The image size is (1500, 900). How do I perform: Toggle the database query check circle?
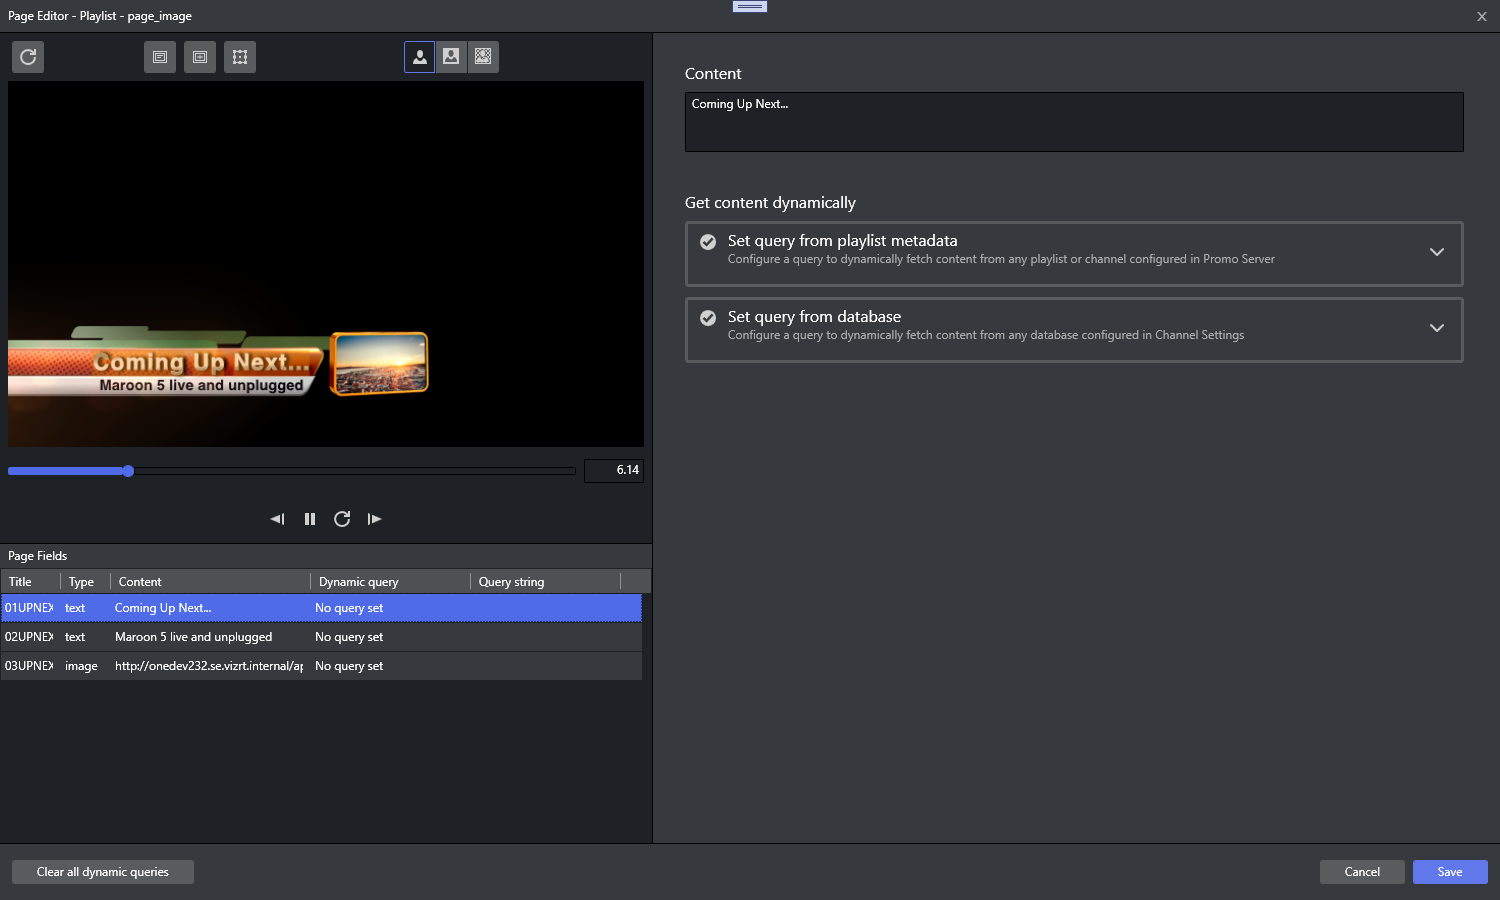[x=708, y=318]
